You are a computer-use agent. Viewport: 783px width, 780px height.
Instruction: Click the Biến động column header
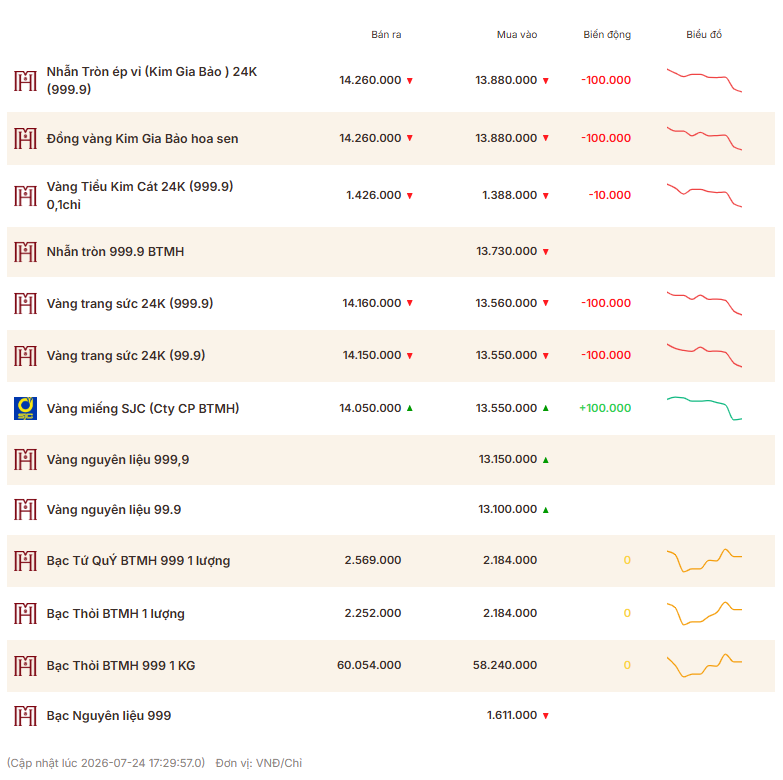[x=607, y=34]
